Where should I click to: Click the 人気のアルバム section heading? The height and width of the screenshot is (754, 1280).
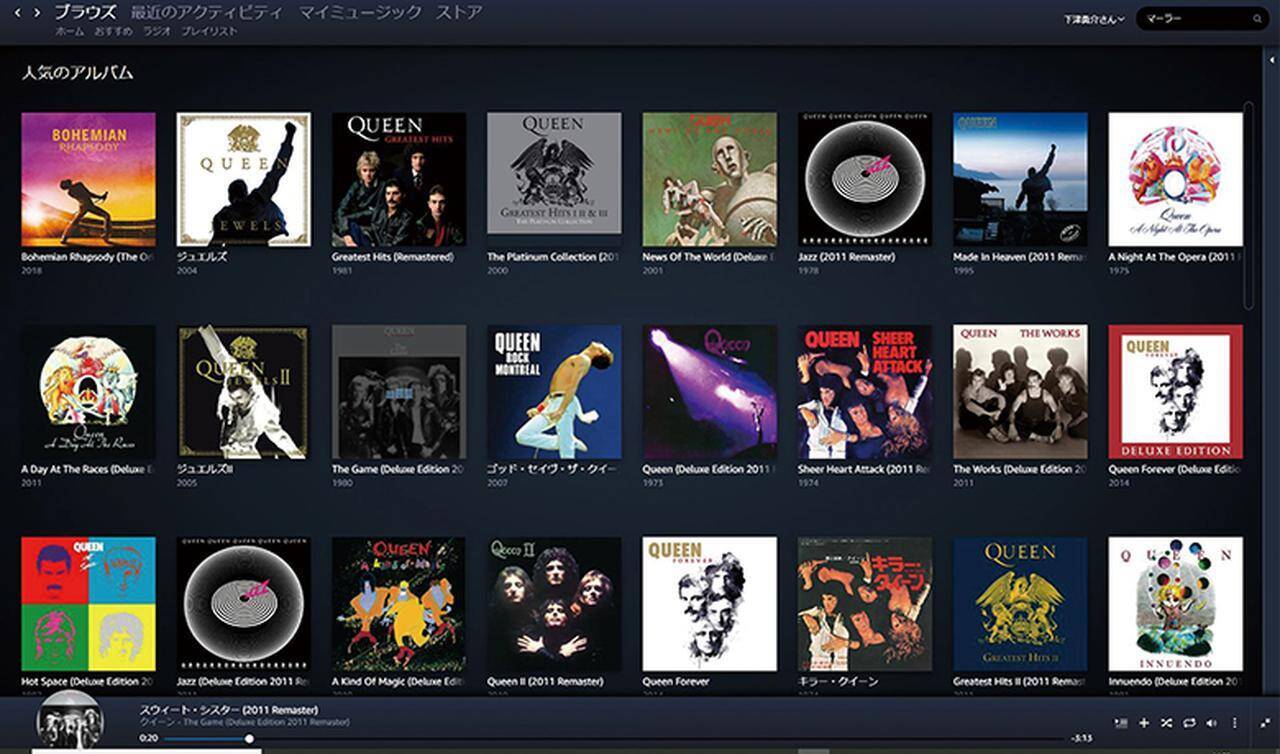[x=77, y=73]
